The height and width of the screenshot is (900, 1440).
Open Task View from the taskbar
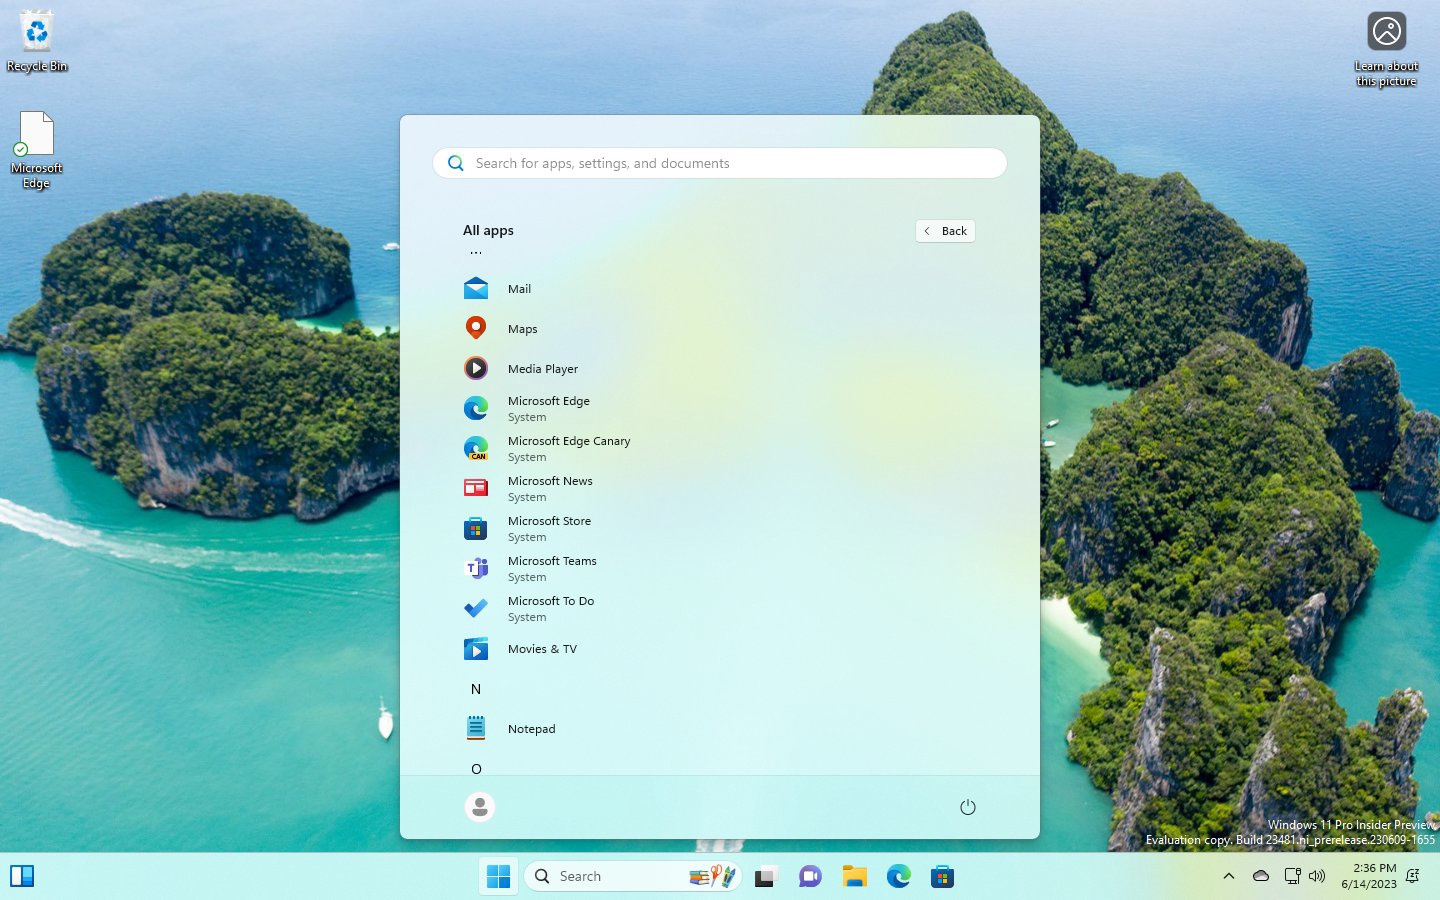click(765, 876)
